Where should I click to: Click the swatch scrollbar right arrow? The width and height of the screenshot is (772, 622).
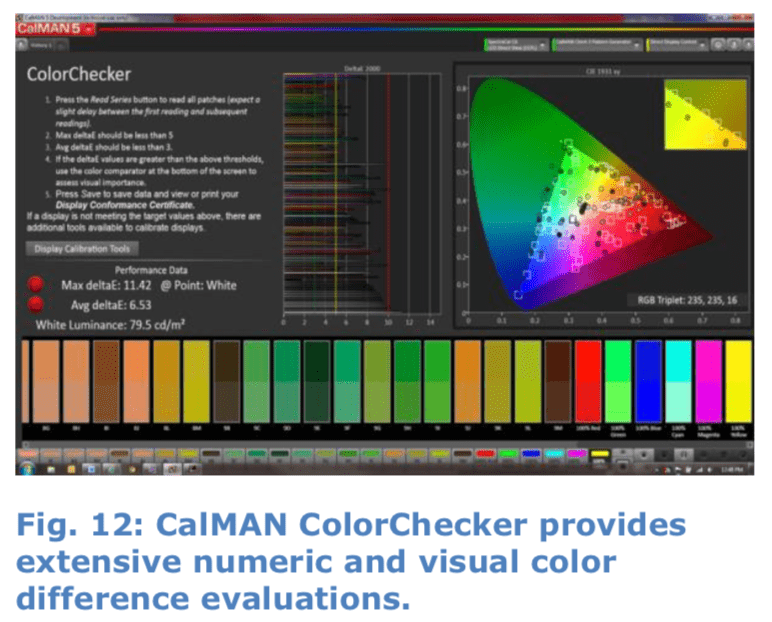[x=749, y=444]
